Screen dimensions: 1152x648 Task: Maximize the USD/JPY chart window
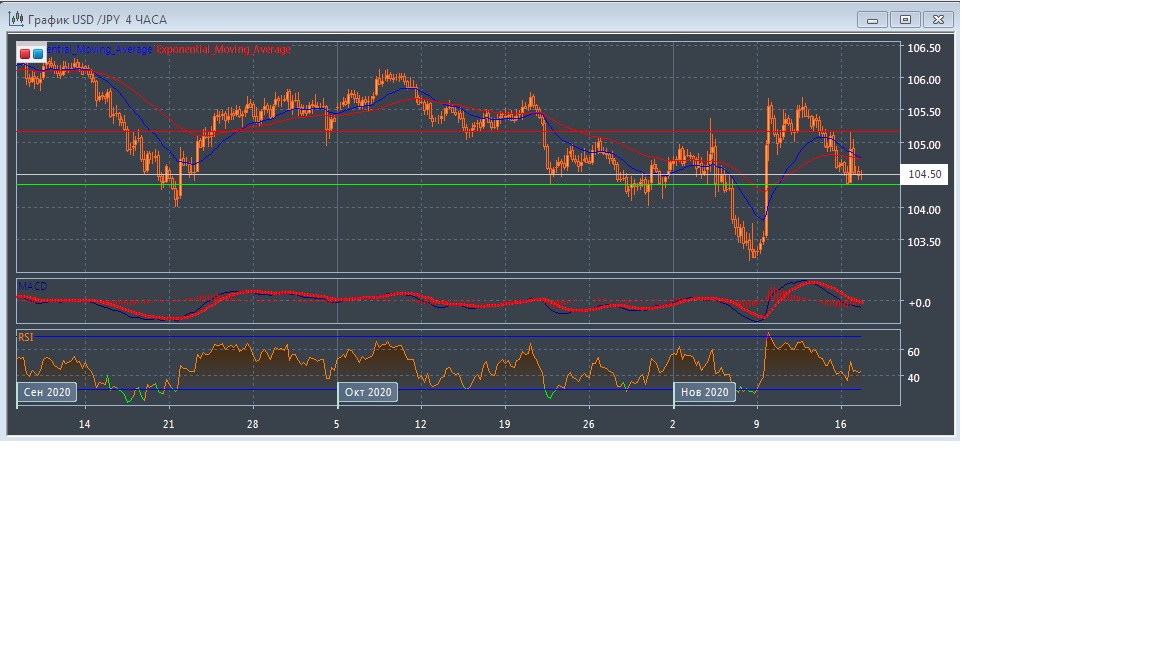pyautogui.click(x=905, y=19)
